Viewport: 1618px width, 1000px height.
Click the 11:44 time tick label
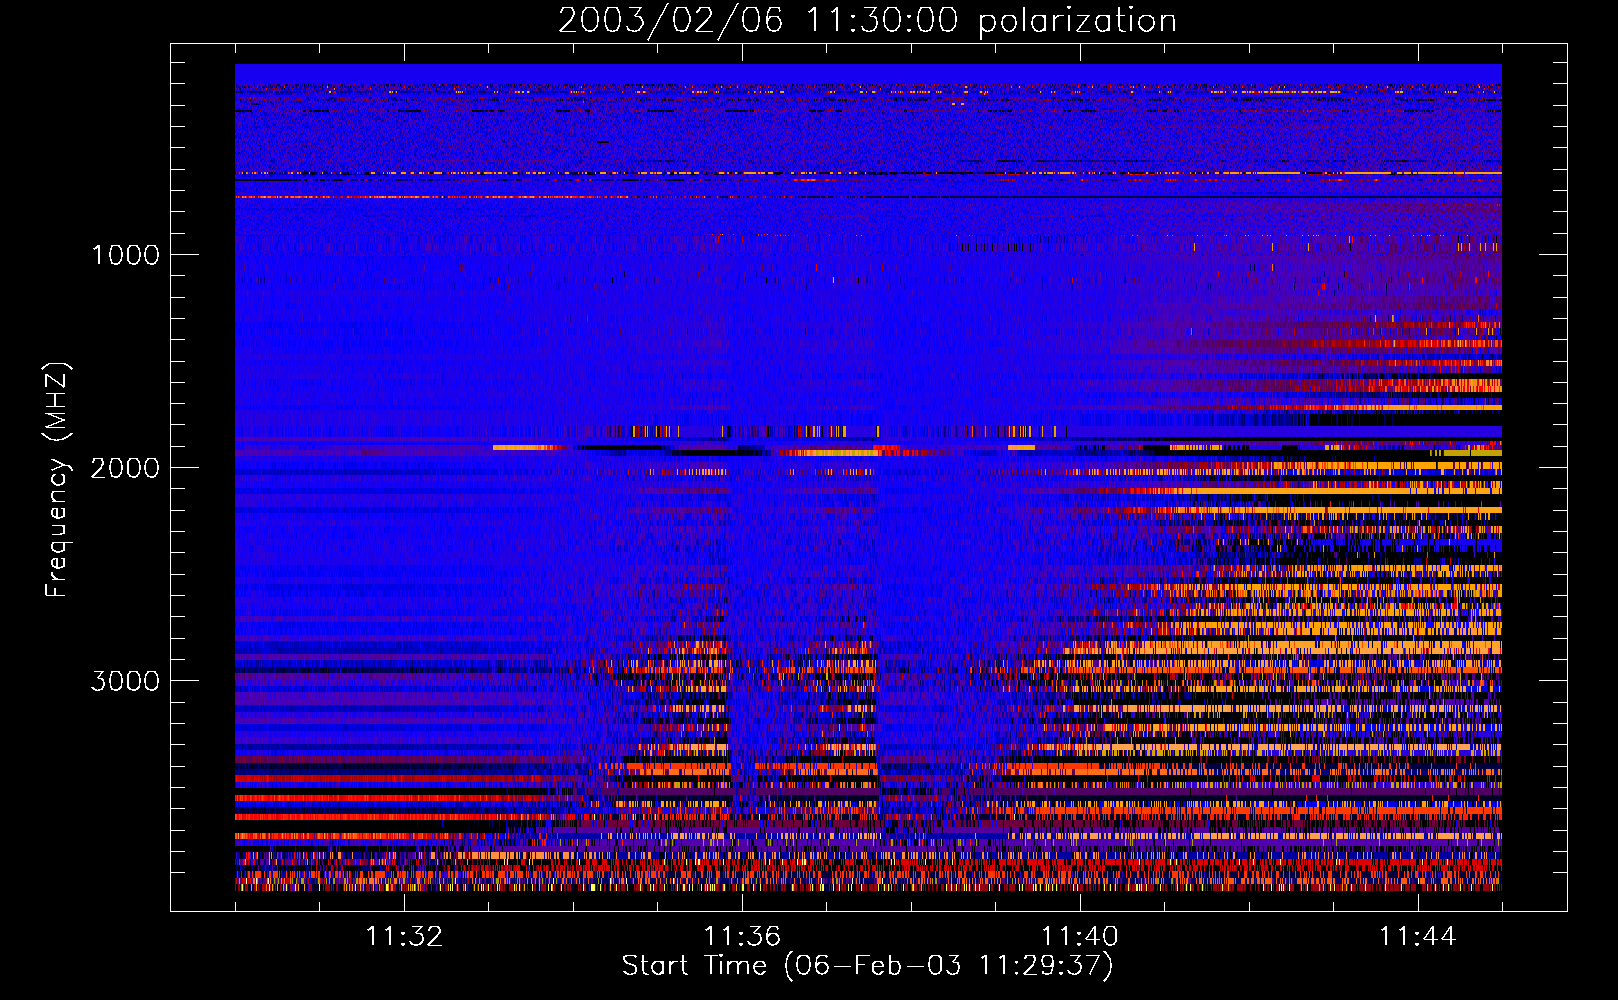point(1418,937)
